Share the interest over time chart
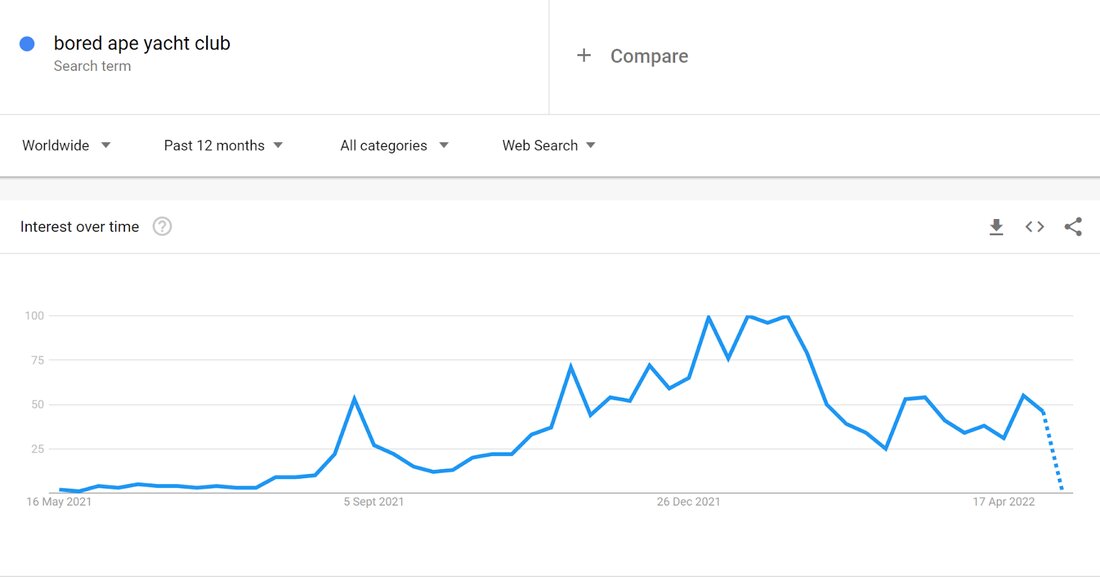Image resolution: width=1100 pixels, height=577 pixels. point(1073,227)
